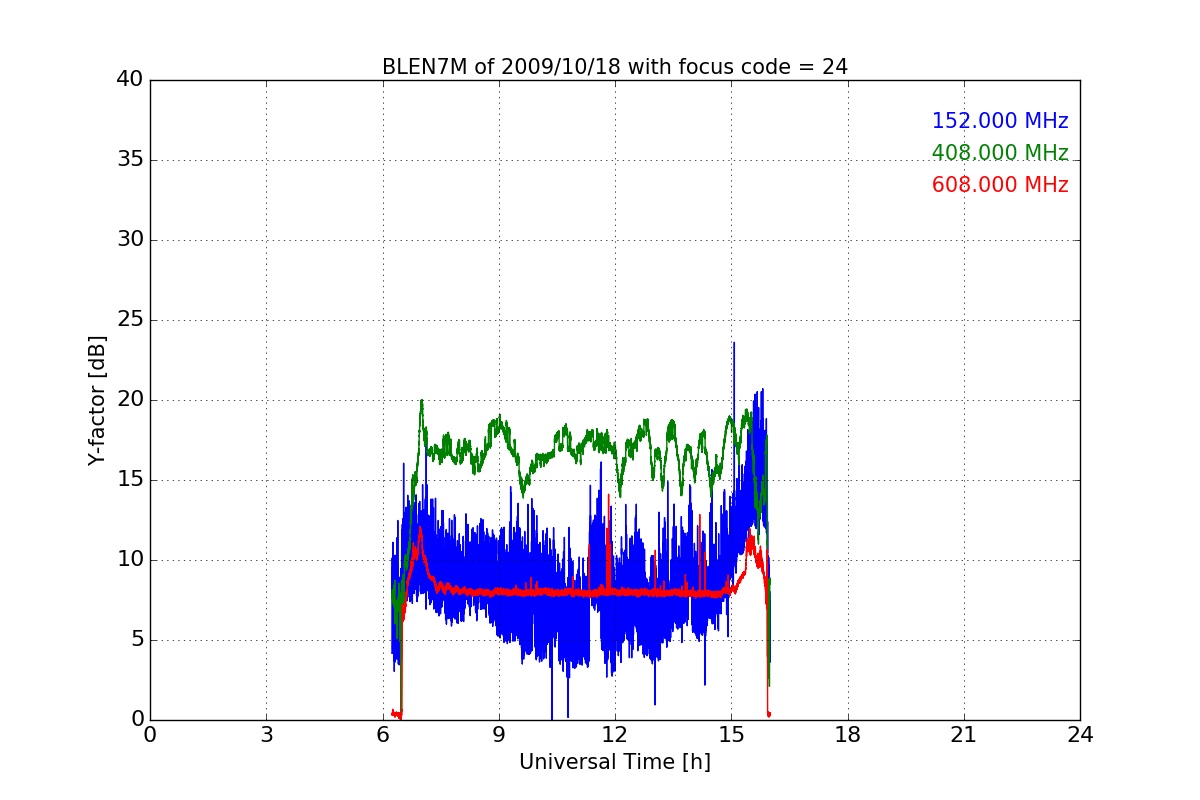Click the plot title BLEN7M of 2009/10/18
This screenshot has height=800, width=1200.
pyautogui.click(x=614, y=67)
